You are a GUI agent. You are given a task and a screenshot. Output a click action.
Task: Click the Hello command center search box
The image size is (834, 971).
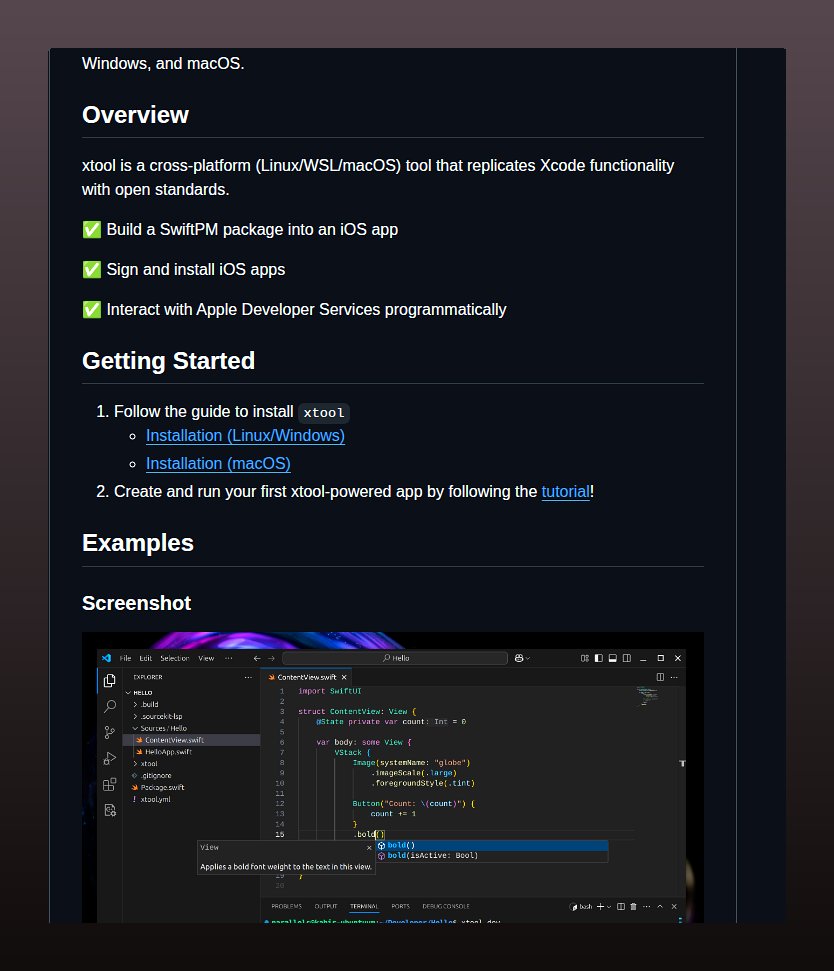pyautogui.click(x=395, y=658)
